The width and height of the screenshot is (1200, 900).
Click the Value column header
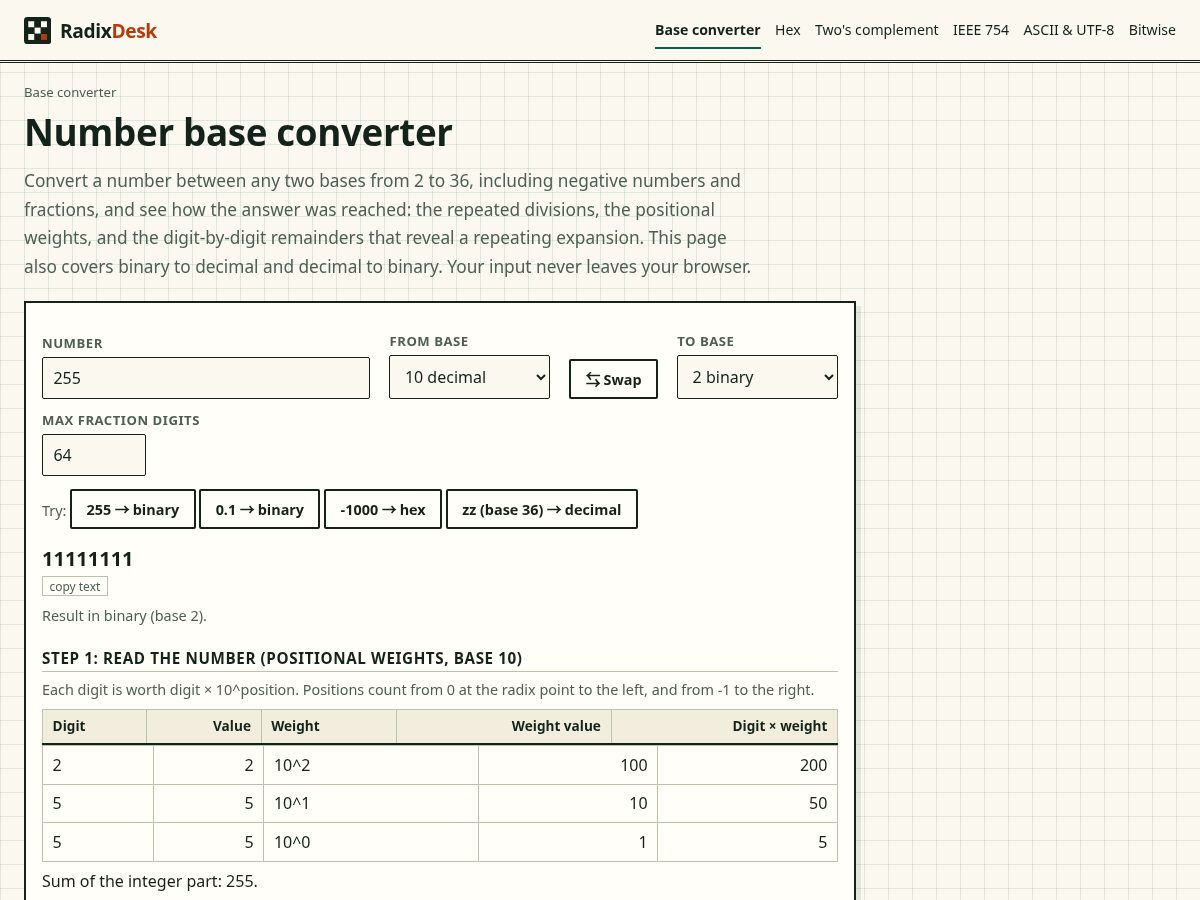point(204,726)
